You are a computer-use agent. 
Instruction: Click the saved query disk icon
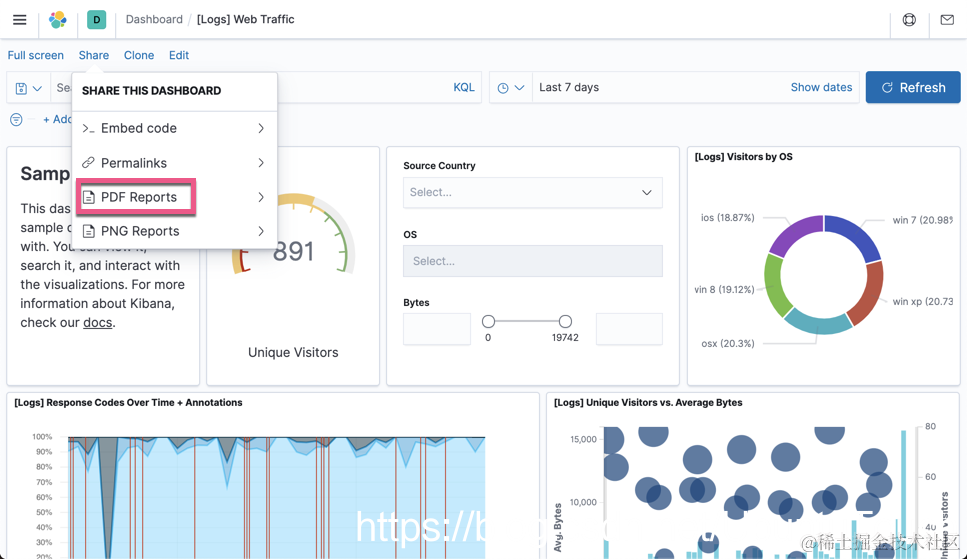click(x=21, y=88)
